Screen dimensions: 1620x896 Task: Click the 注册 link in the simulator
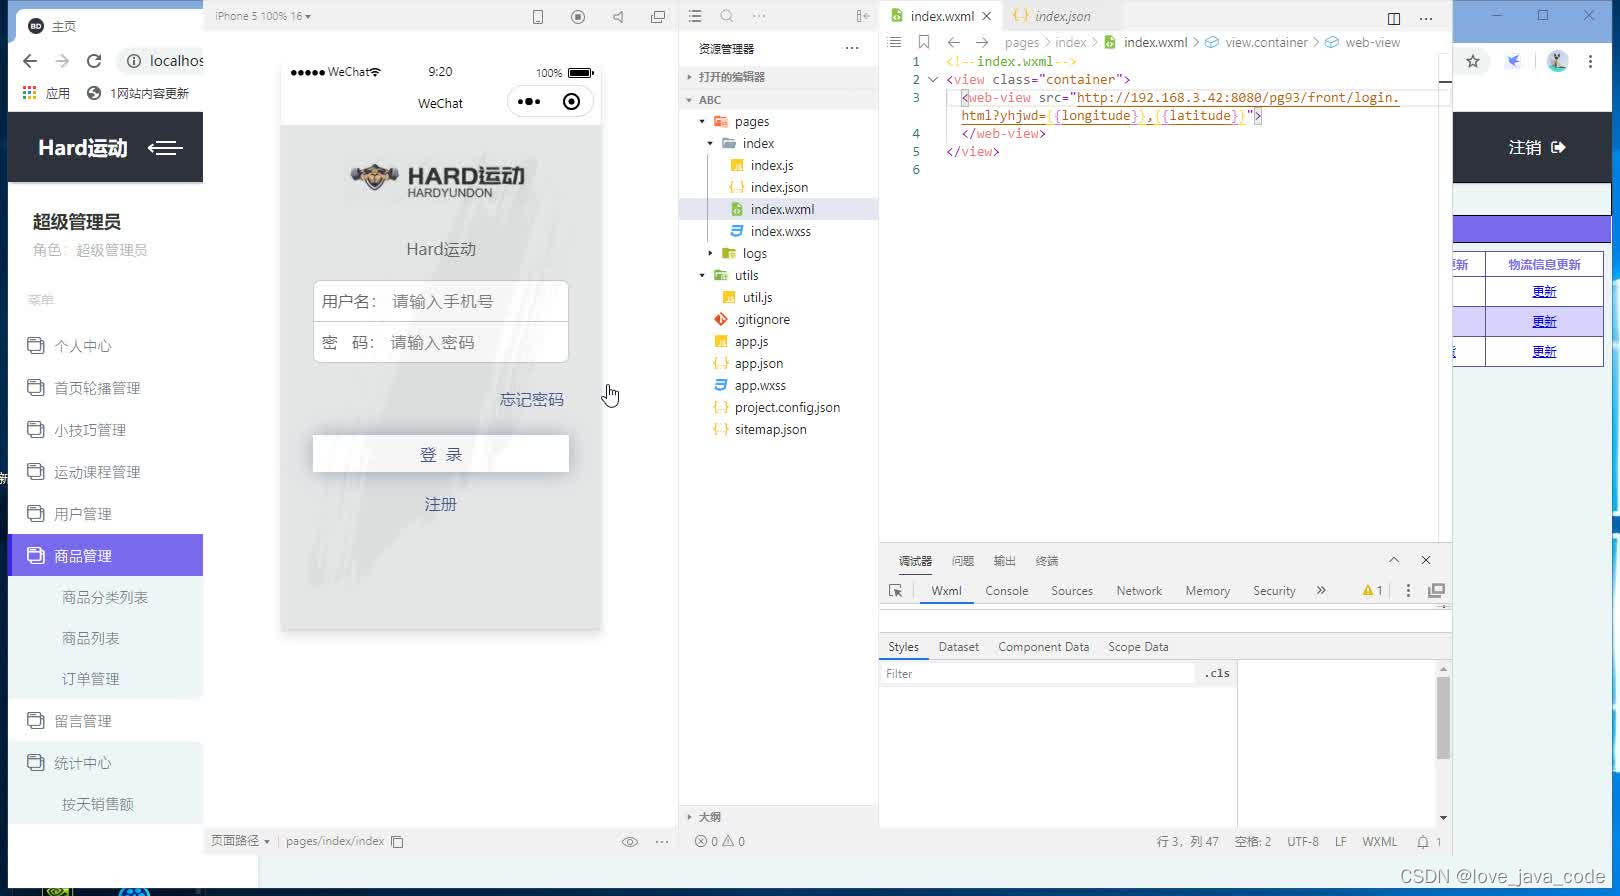tap(441, 505)
